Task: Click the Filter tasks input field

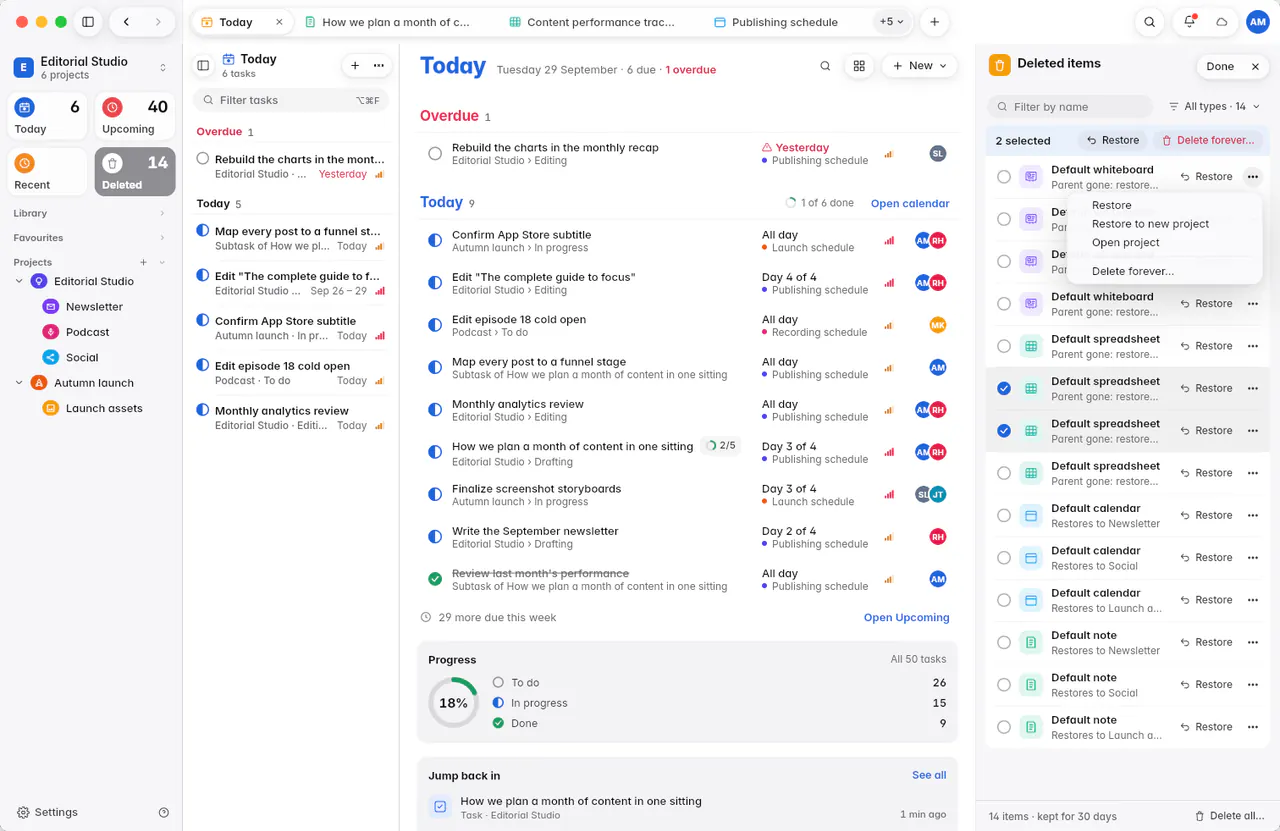Action: [x=291, y=100]
